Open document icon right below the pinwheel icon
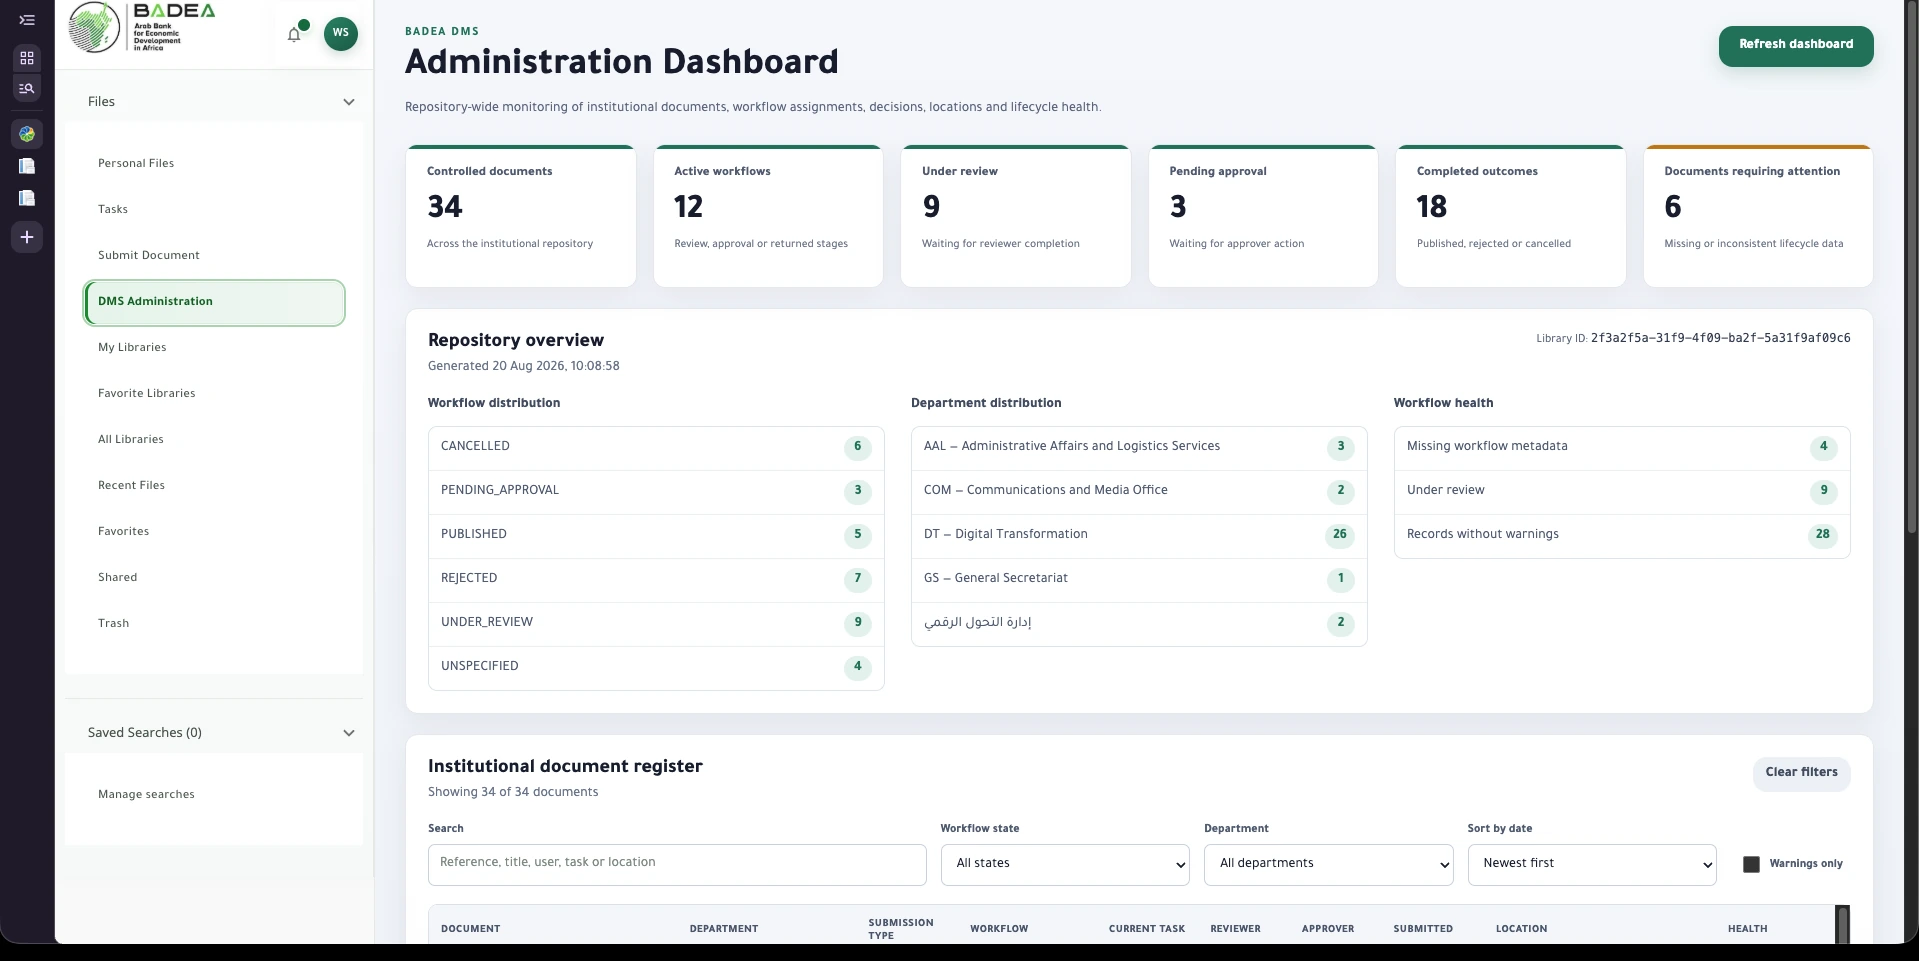Viewport: 1919px width, 961px height. point(27,166)
